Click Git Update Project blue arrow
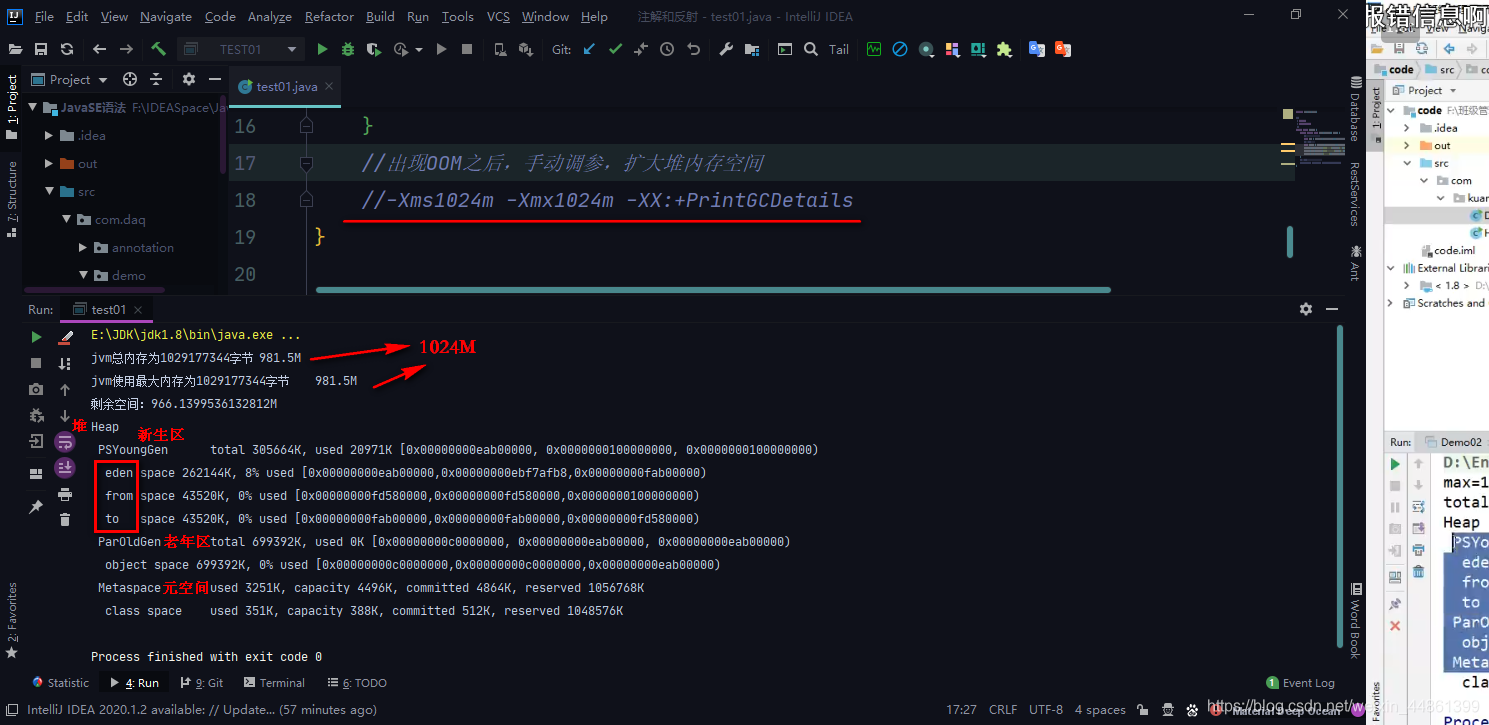This screenshot has height=725, width=1489. (x=589, y=49)
